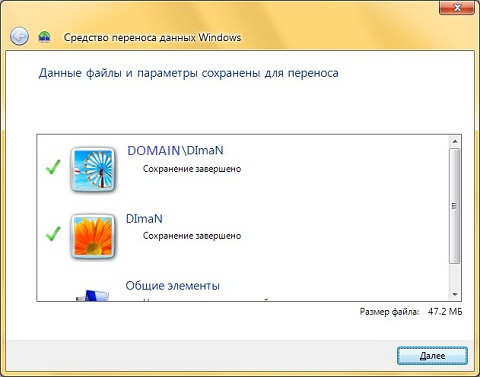Click the 47.2 МБ file size value
The height and width of the screenshot is (377, 480).
(x=445, y=312)
